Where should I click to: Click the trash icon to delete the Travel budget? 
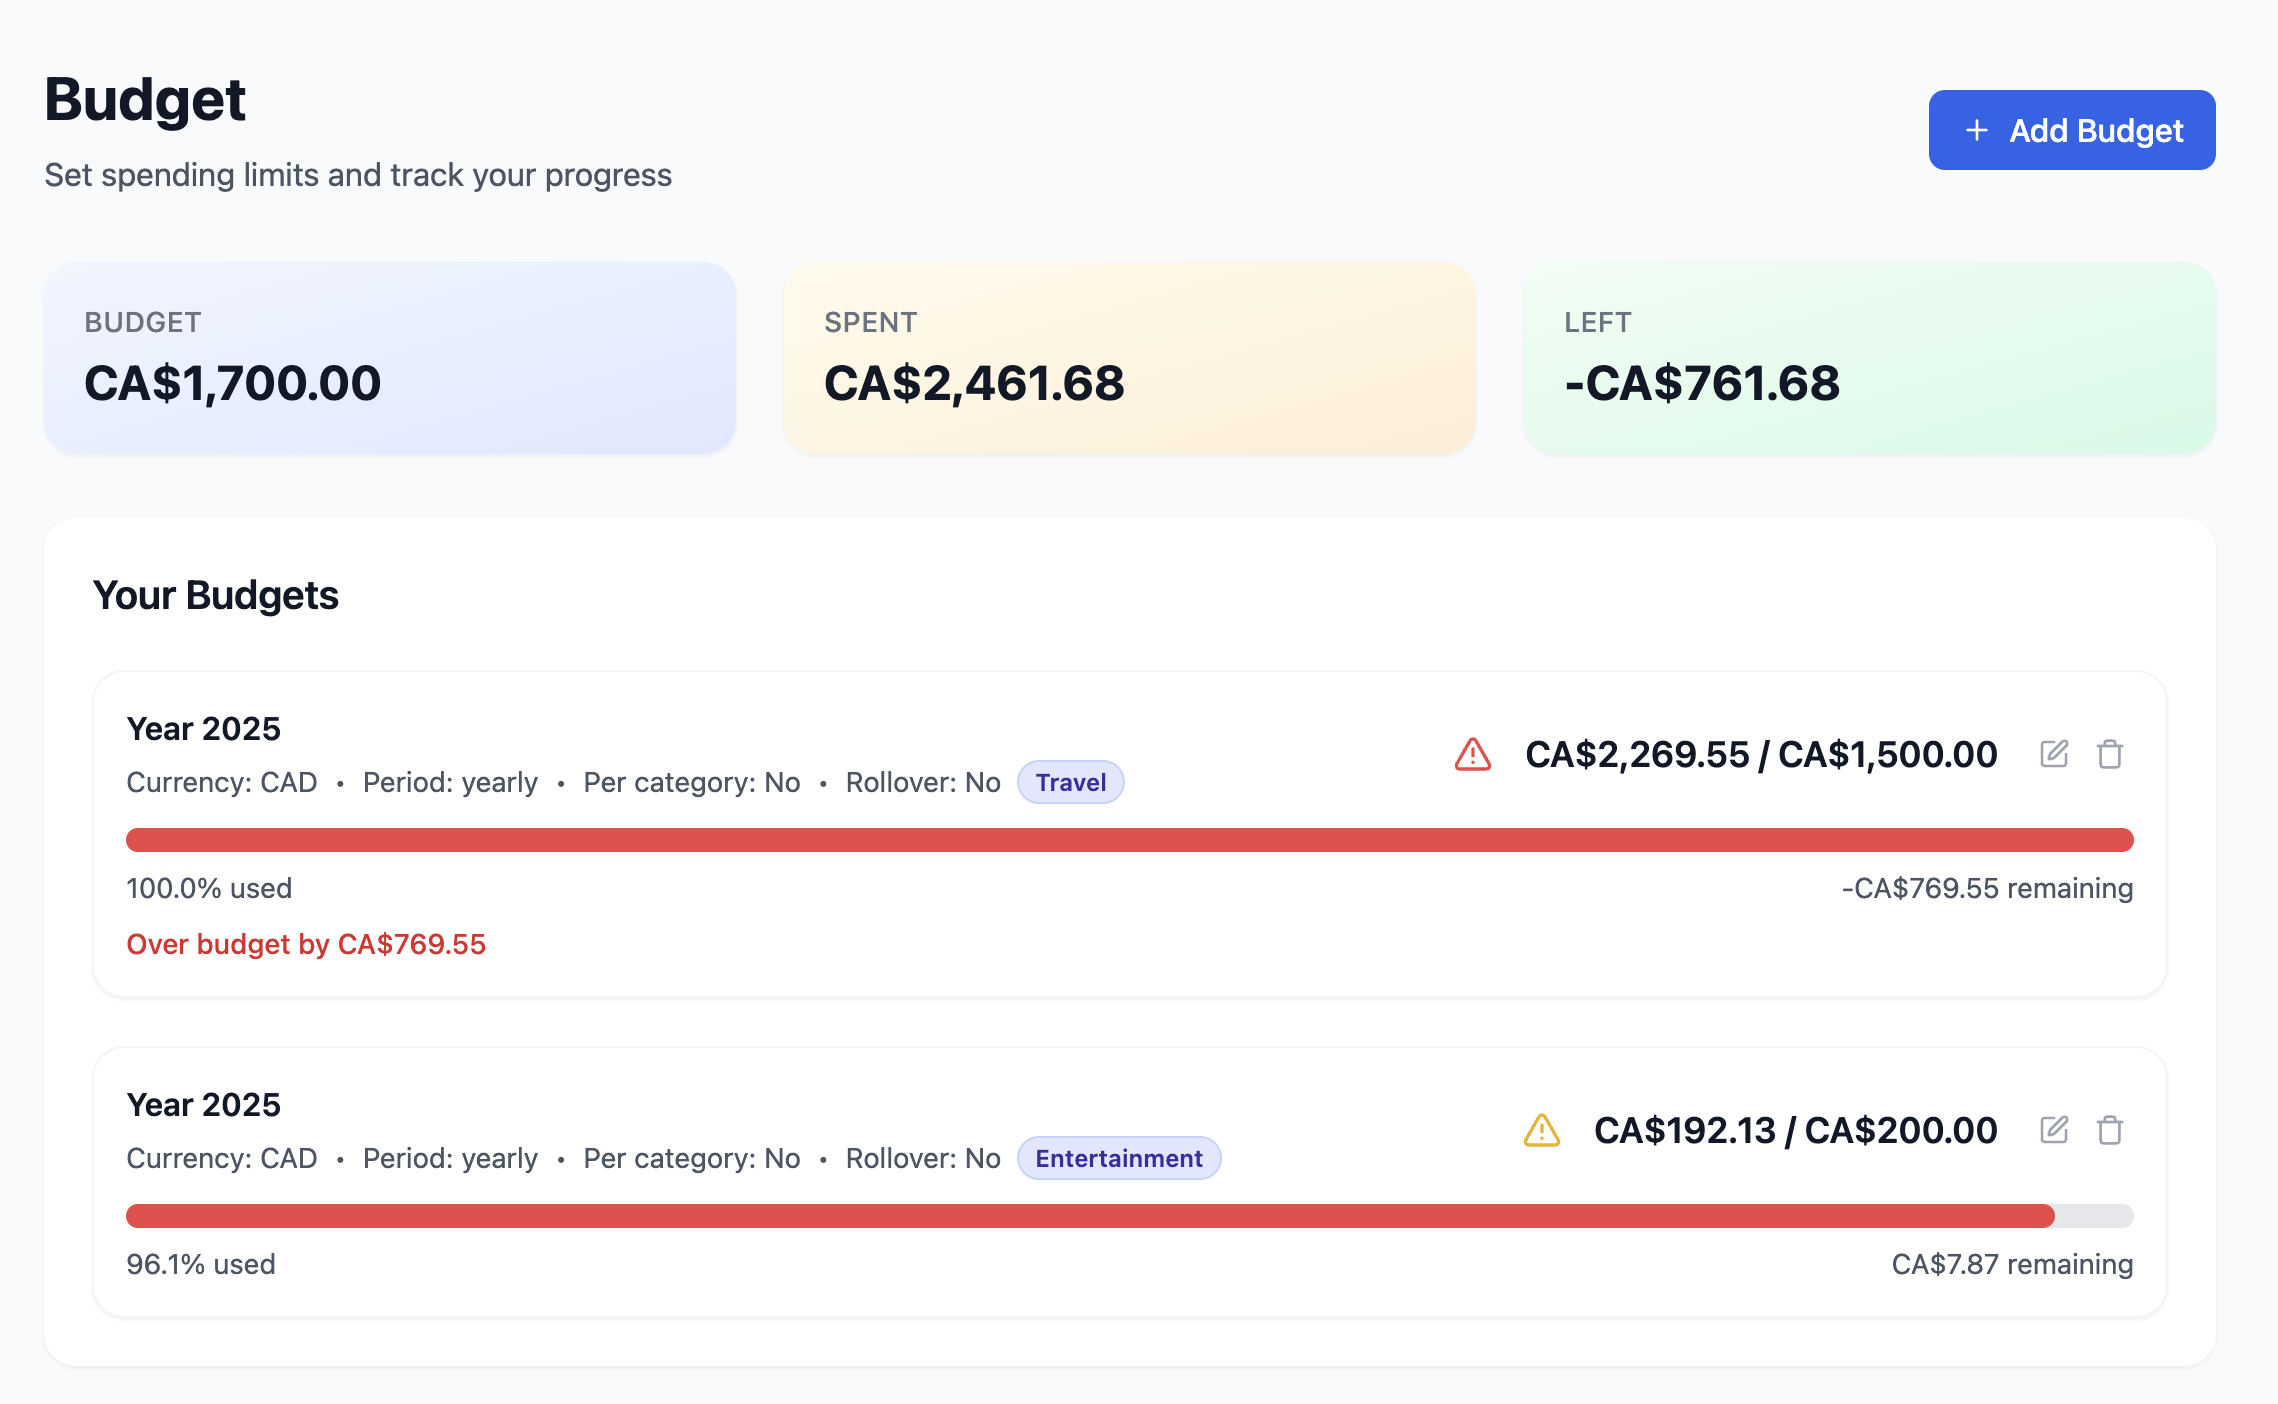click(2111, 753)
